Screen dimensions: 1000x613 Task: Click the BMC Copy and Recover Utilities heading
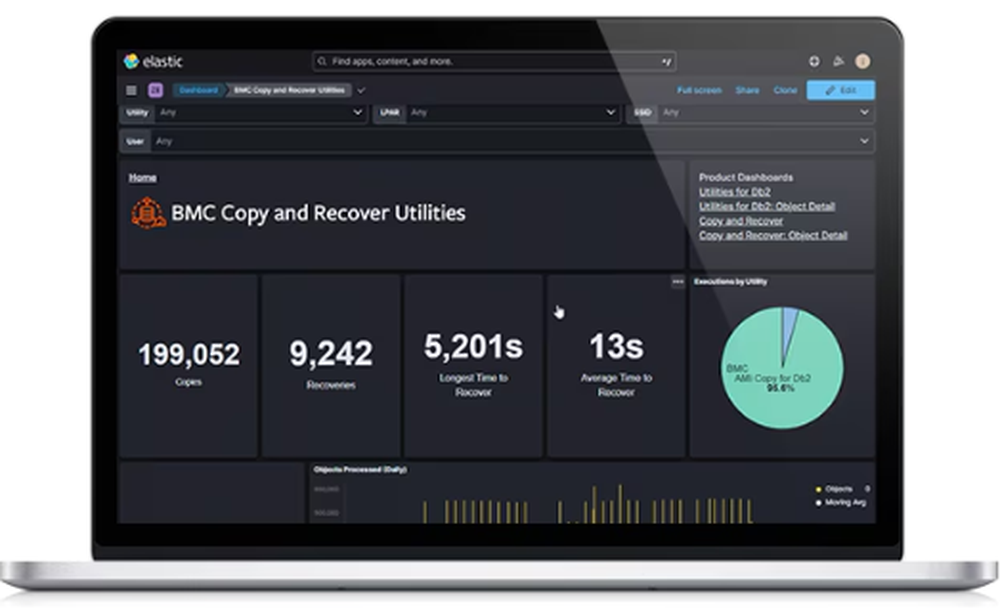coord(318,213)
